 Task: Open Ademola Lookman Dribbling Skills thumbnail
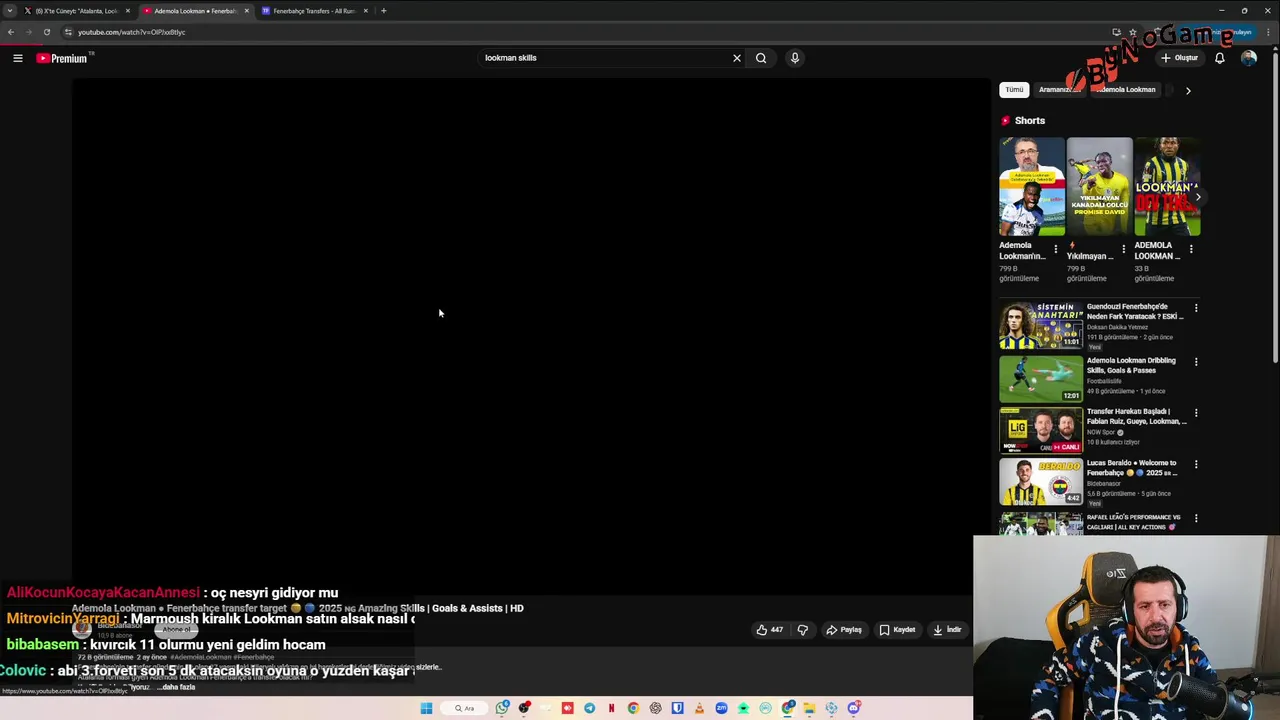tap(1041, 378)
